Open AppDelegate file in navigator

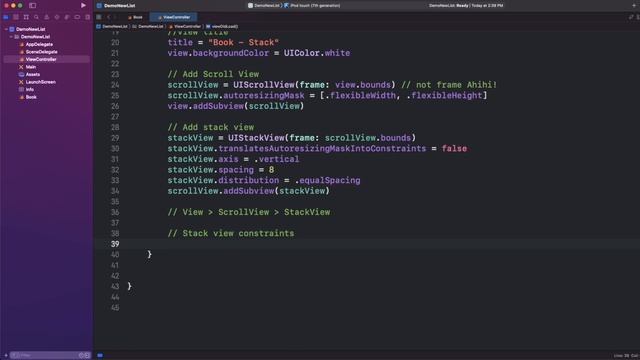pos(39,44)
